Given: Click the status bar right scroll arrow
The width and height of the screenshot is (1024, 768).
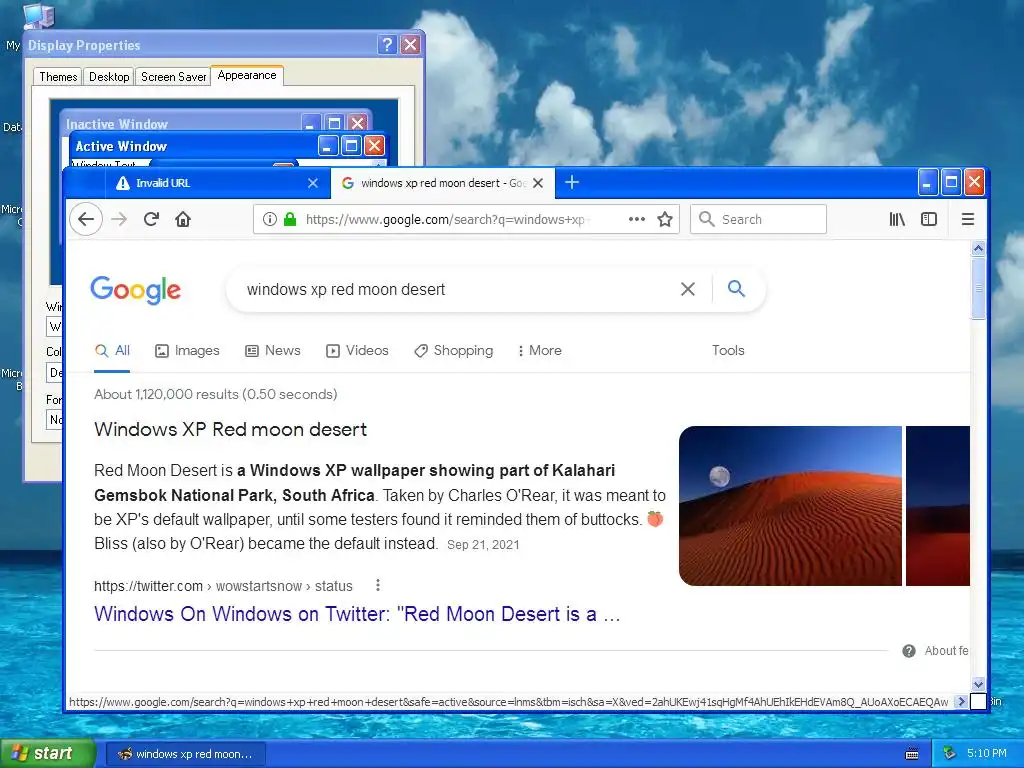Looking at the screenshot, I should click(x=961, y=701).
